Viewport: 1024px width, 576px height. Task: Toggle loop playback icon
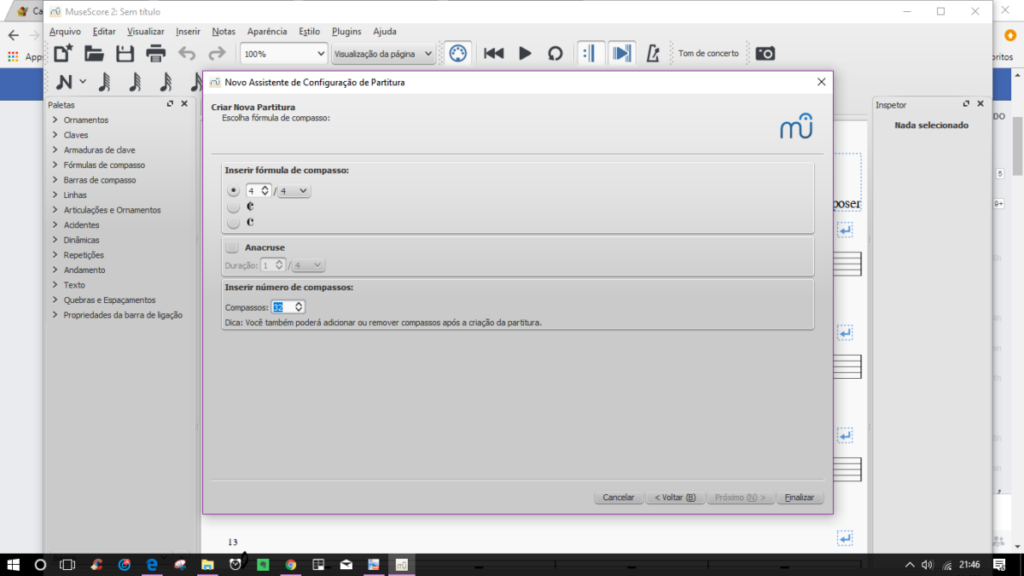[555, 53]
